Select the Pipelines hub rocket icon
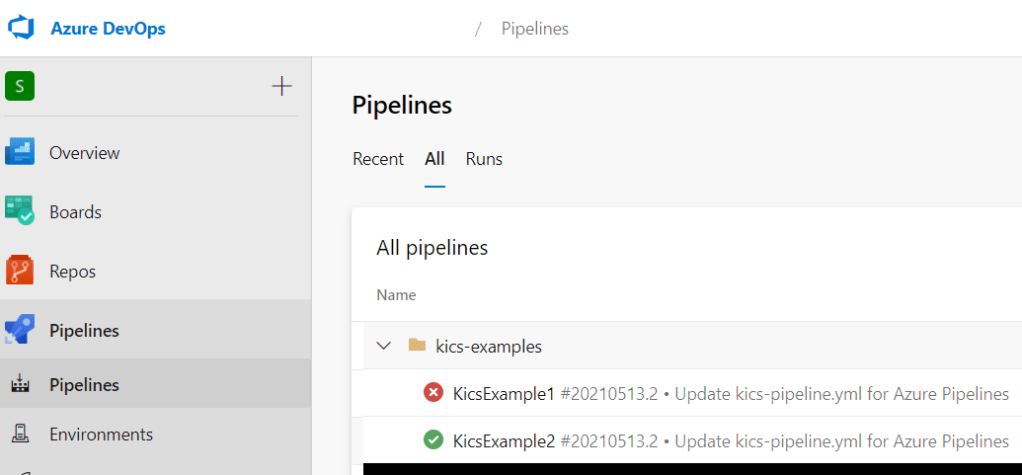 pyautogui.click(x=20, y=330)
